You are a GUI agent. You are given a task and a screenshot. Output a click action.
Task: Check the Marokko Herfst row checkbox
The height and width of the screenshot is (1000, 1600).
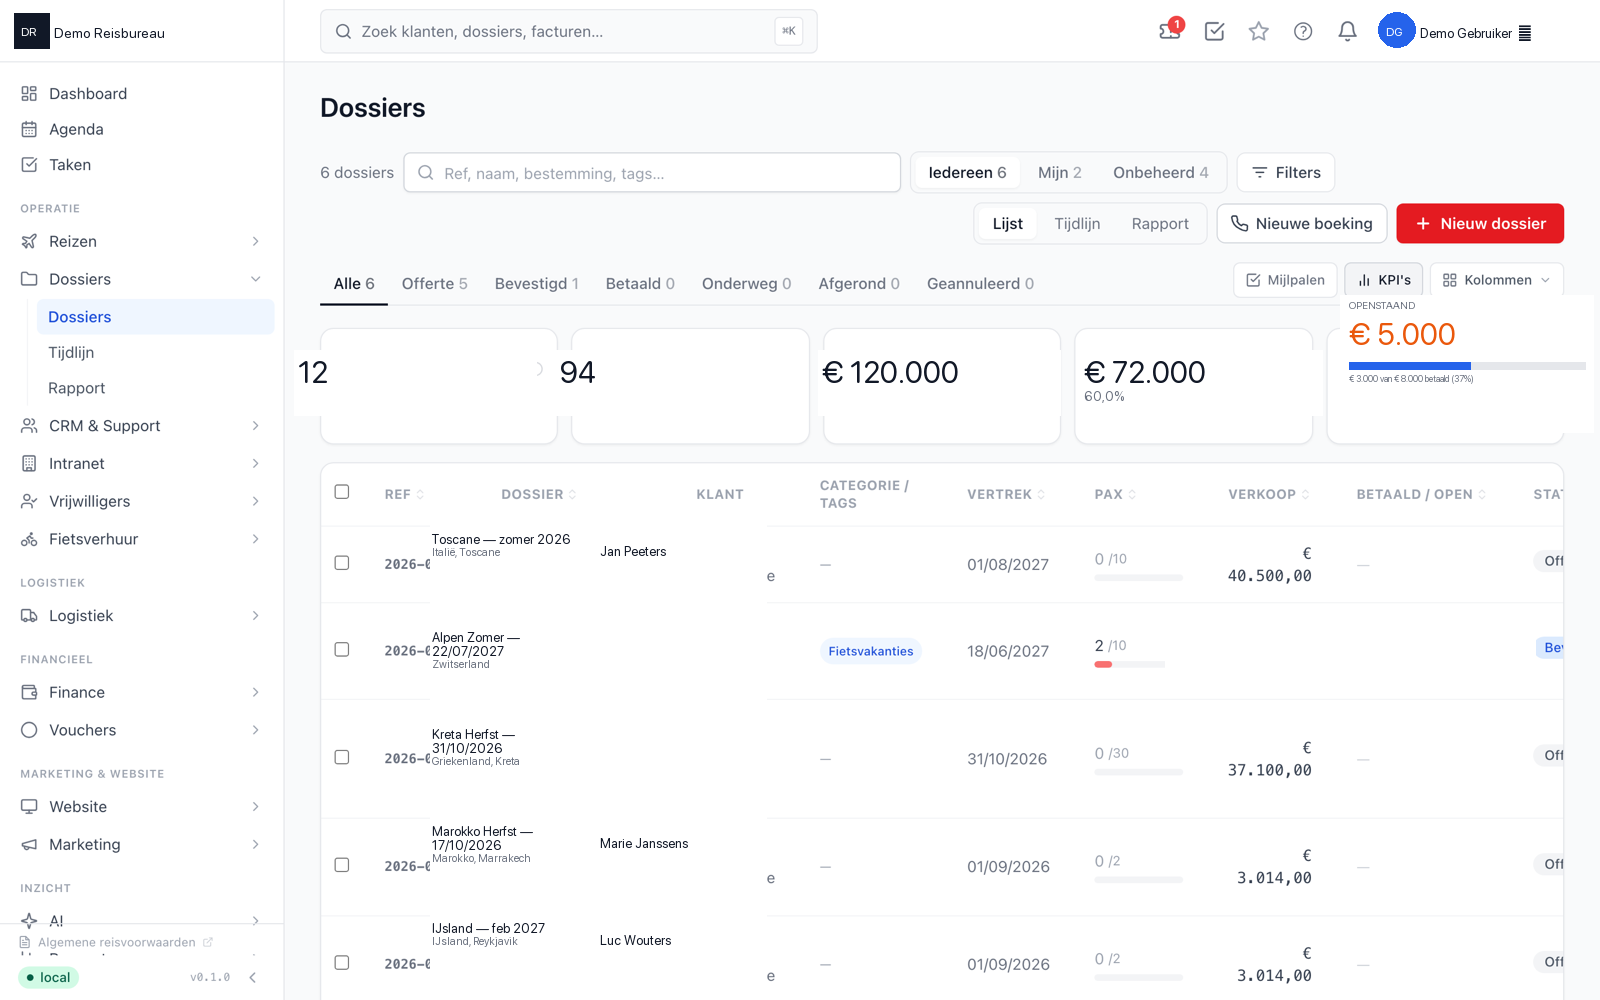342,865
